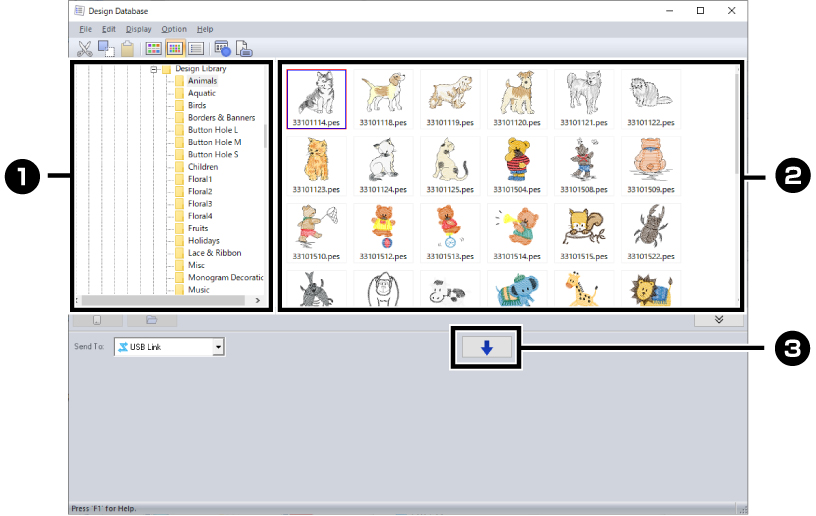Click the Copy icon in toolbar
This screenshot has width=816, height=516.
[105, 47]
